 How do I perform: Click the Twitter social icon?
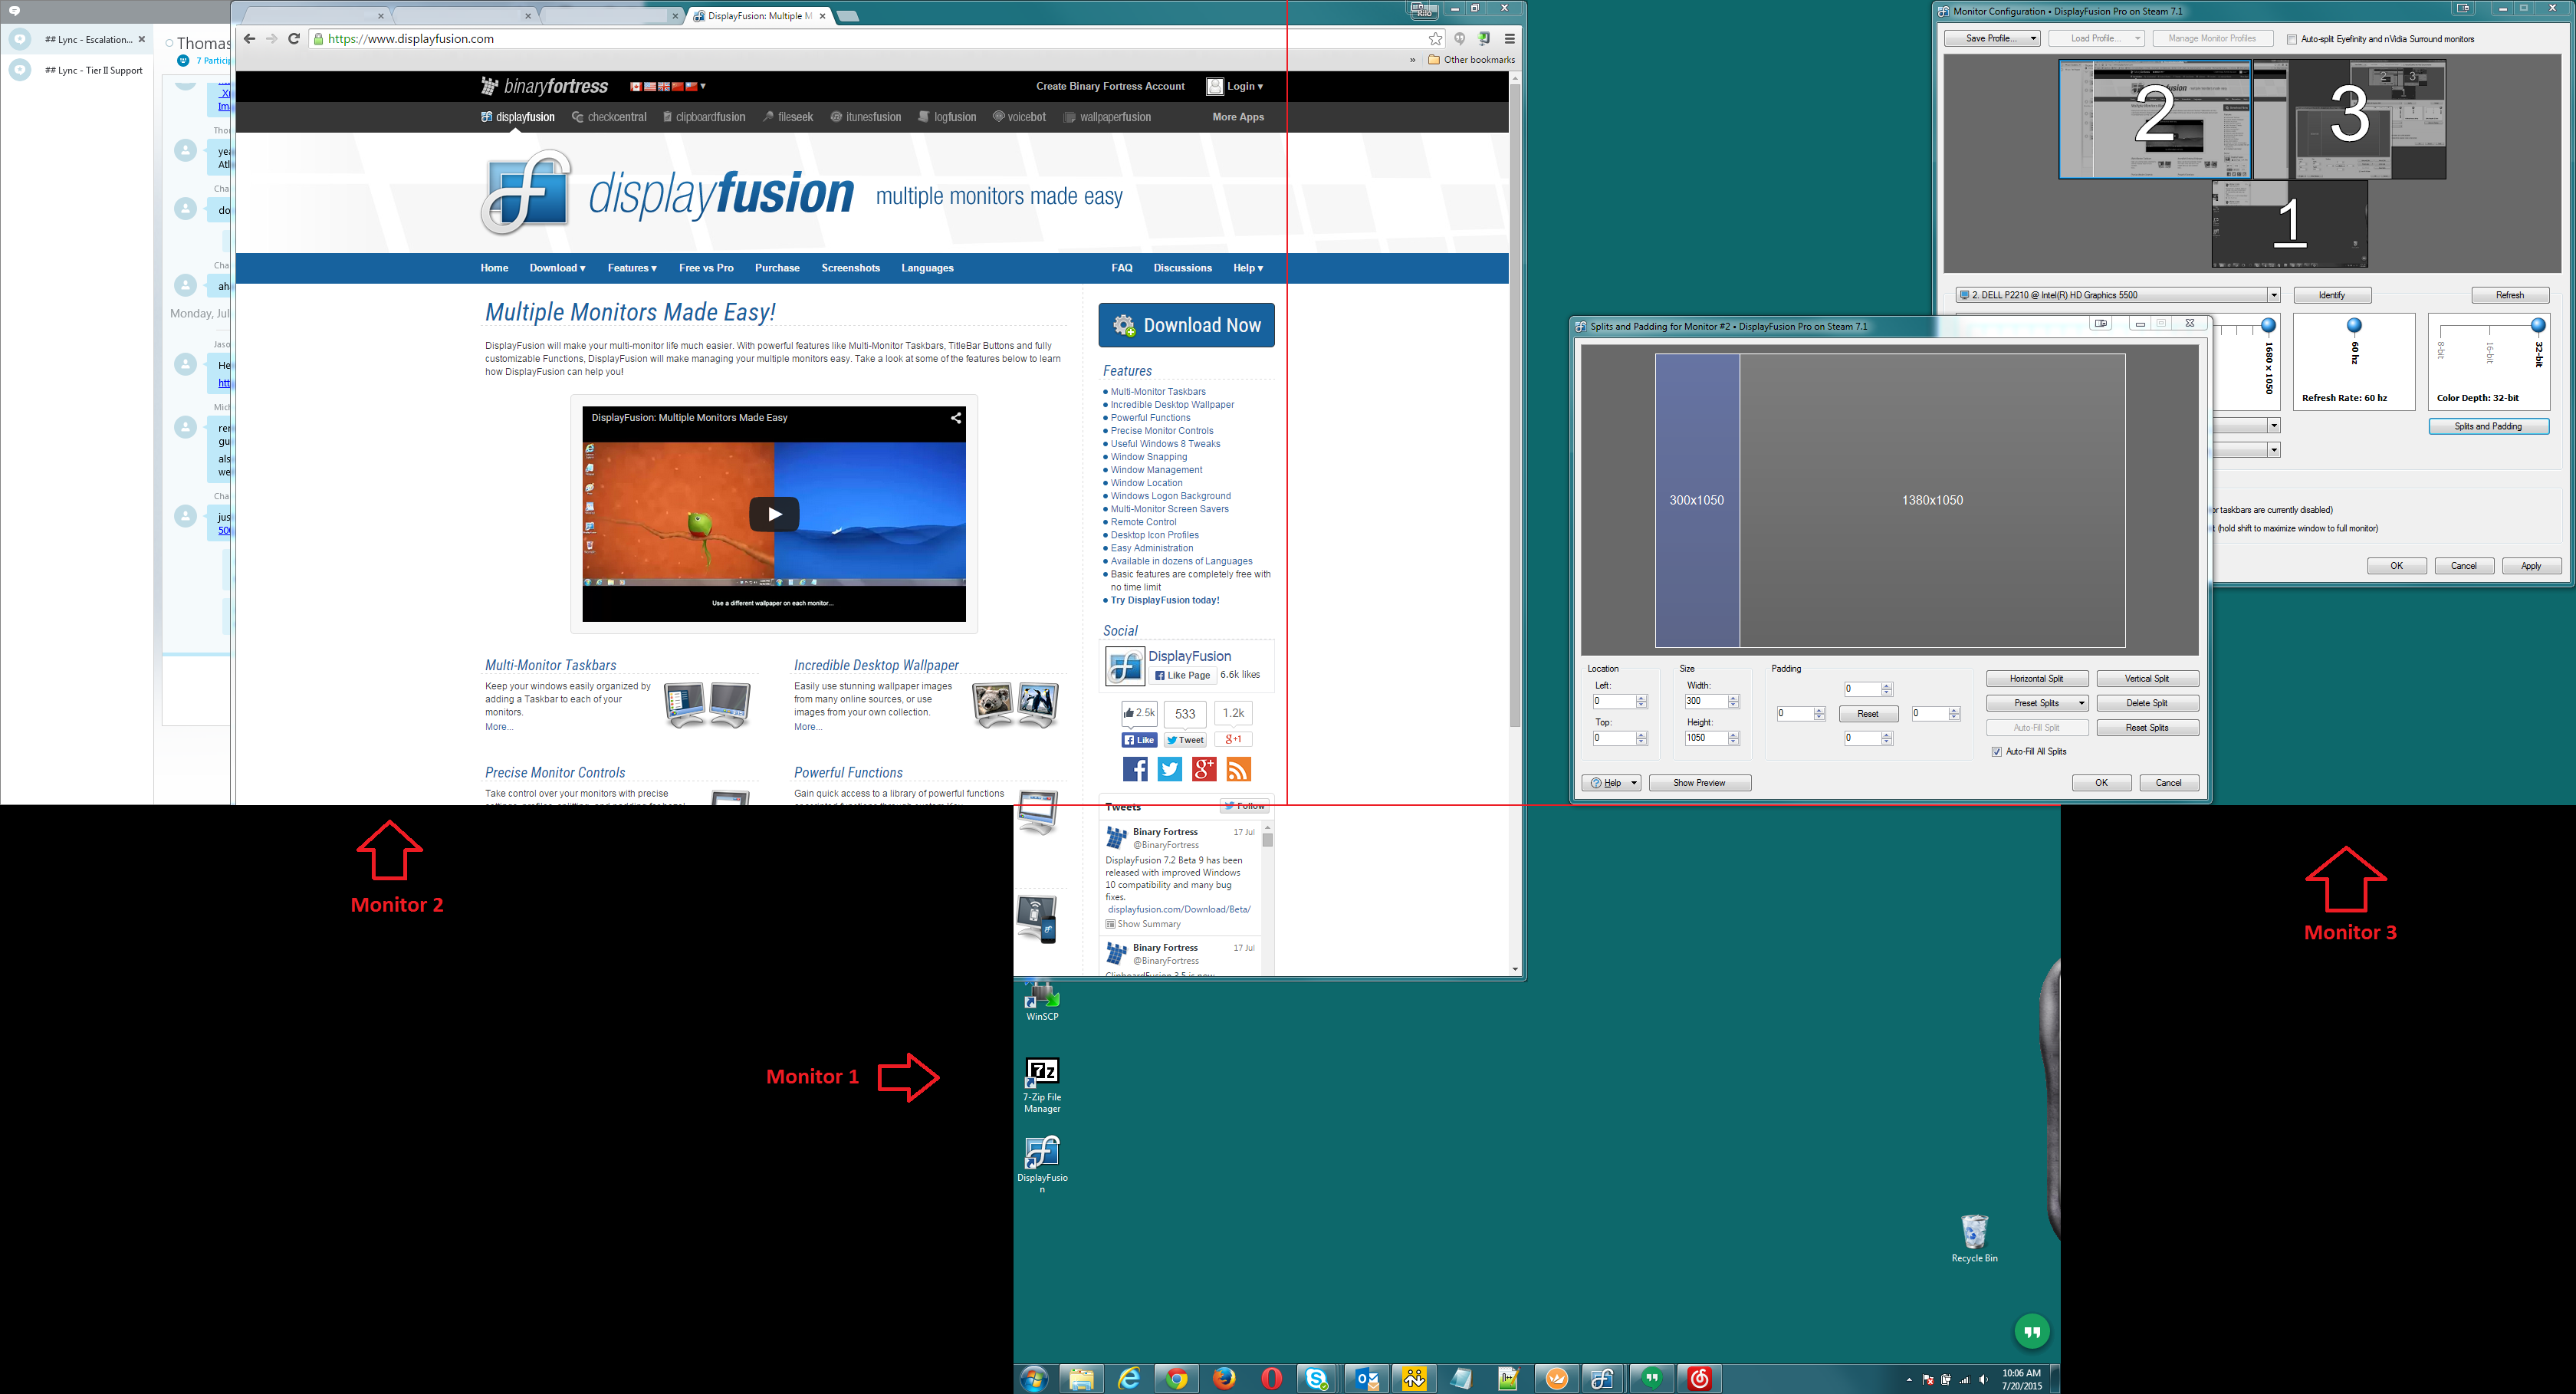tap(1169, 769)
